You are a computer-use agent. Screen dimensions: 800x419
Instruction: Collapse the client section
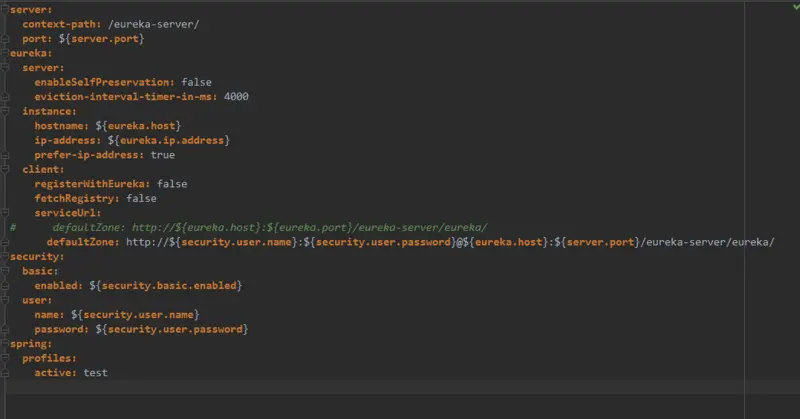5,169
